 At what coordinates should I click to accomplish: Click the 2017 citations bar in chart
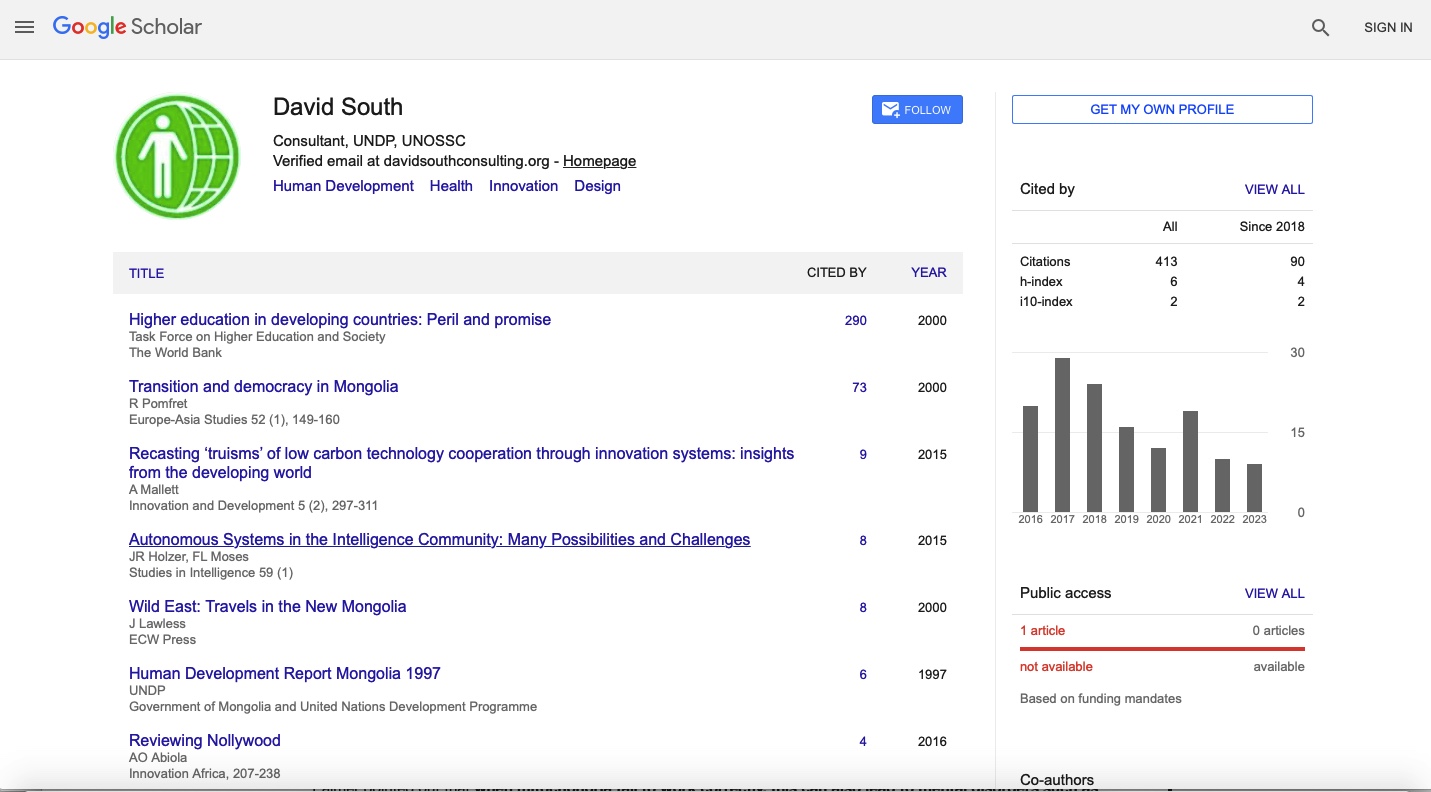coord(1062,435)
